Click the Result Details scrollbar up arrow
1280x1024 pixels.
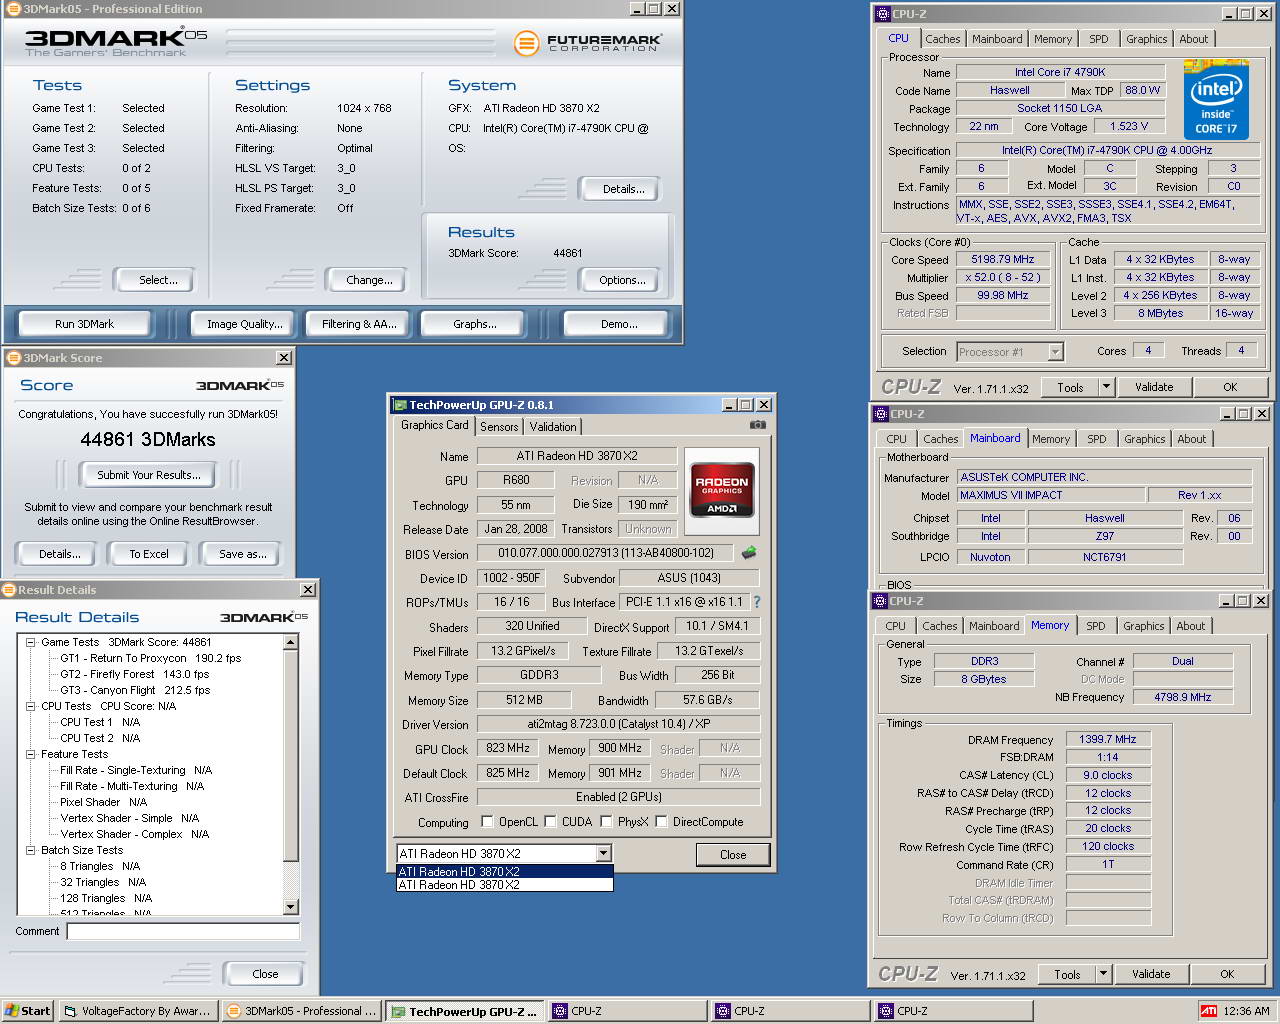(x=291, y=642)
